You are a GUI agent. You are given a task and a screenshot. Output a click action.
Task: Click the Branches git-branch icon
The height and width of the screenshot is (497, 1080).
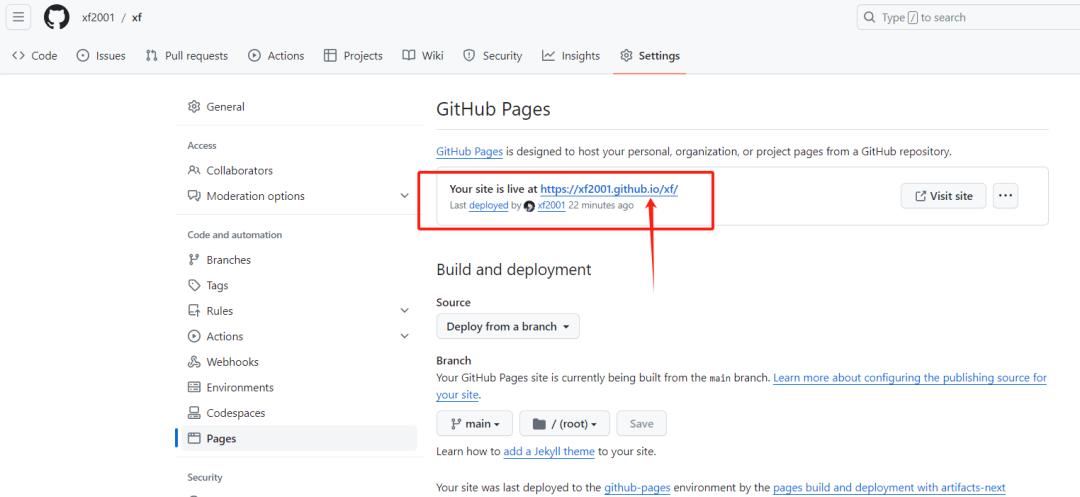point(194,260)
